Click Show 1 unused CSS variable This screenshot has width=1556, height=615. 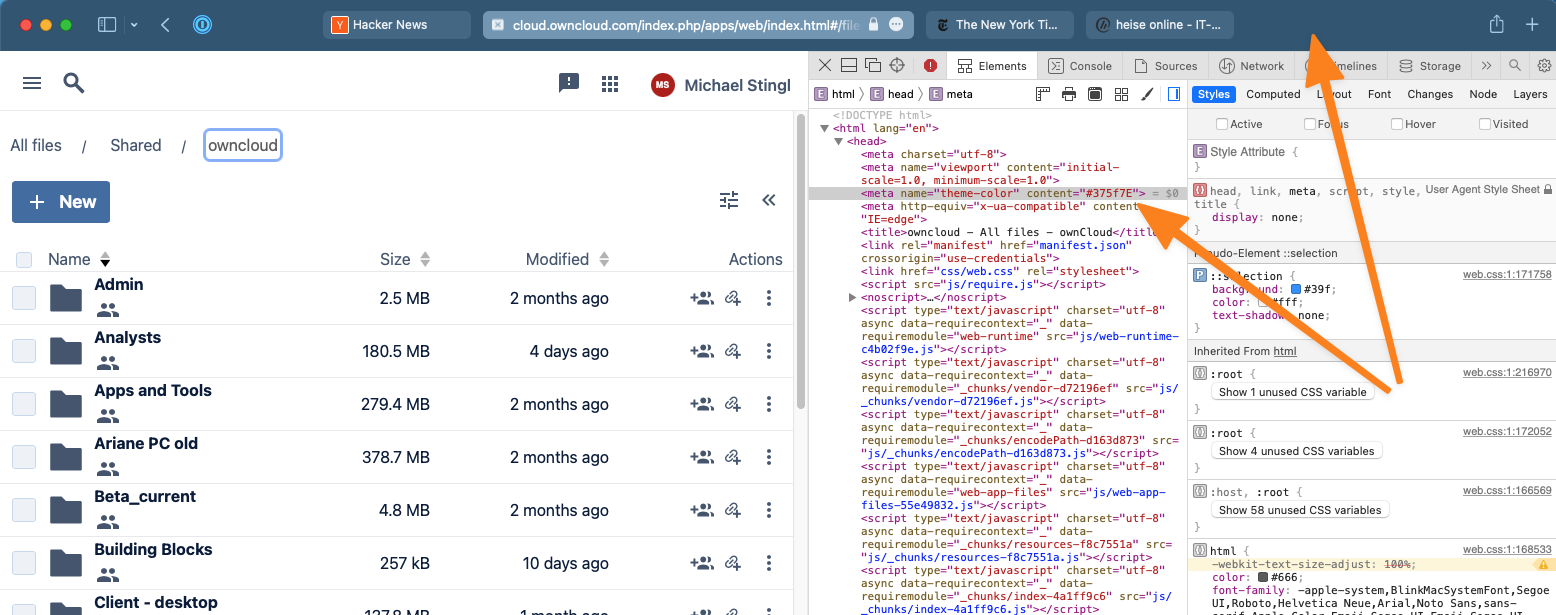pos(1293,392)
